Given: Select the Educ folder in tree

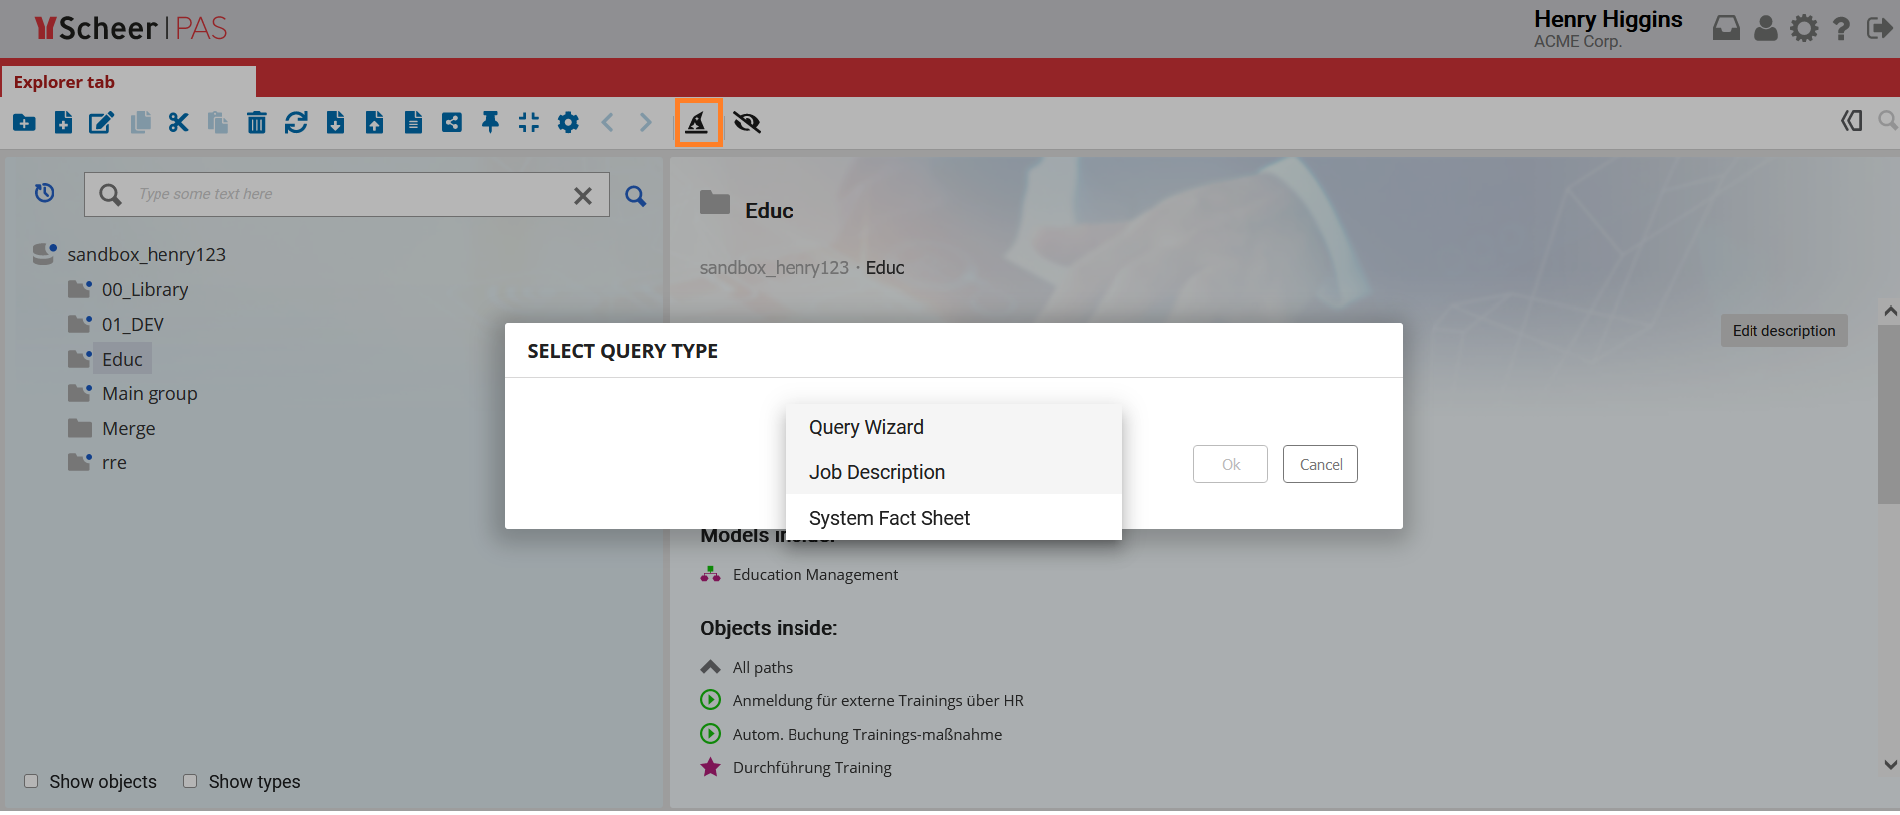Looking at the screenshot, I should point(122,359).
